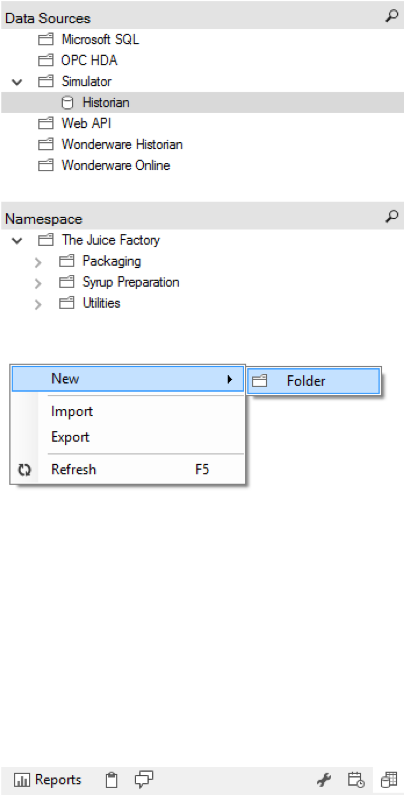Select the Wonderware Online folder

coord(116,165)
